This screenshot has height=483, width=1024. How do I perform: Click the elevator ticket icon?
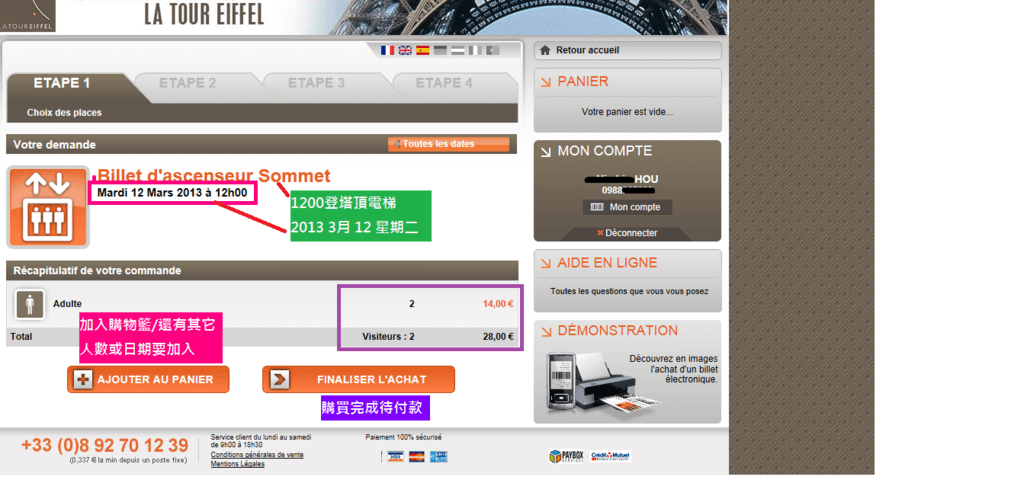click(x=48, y=207)
